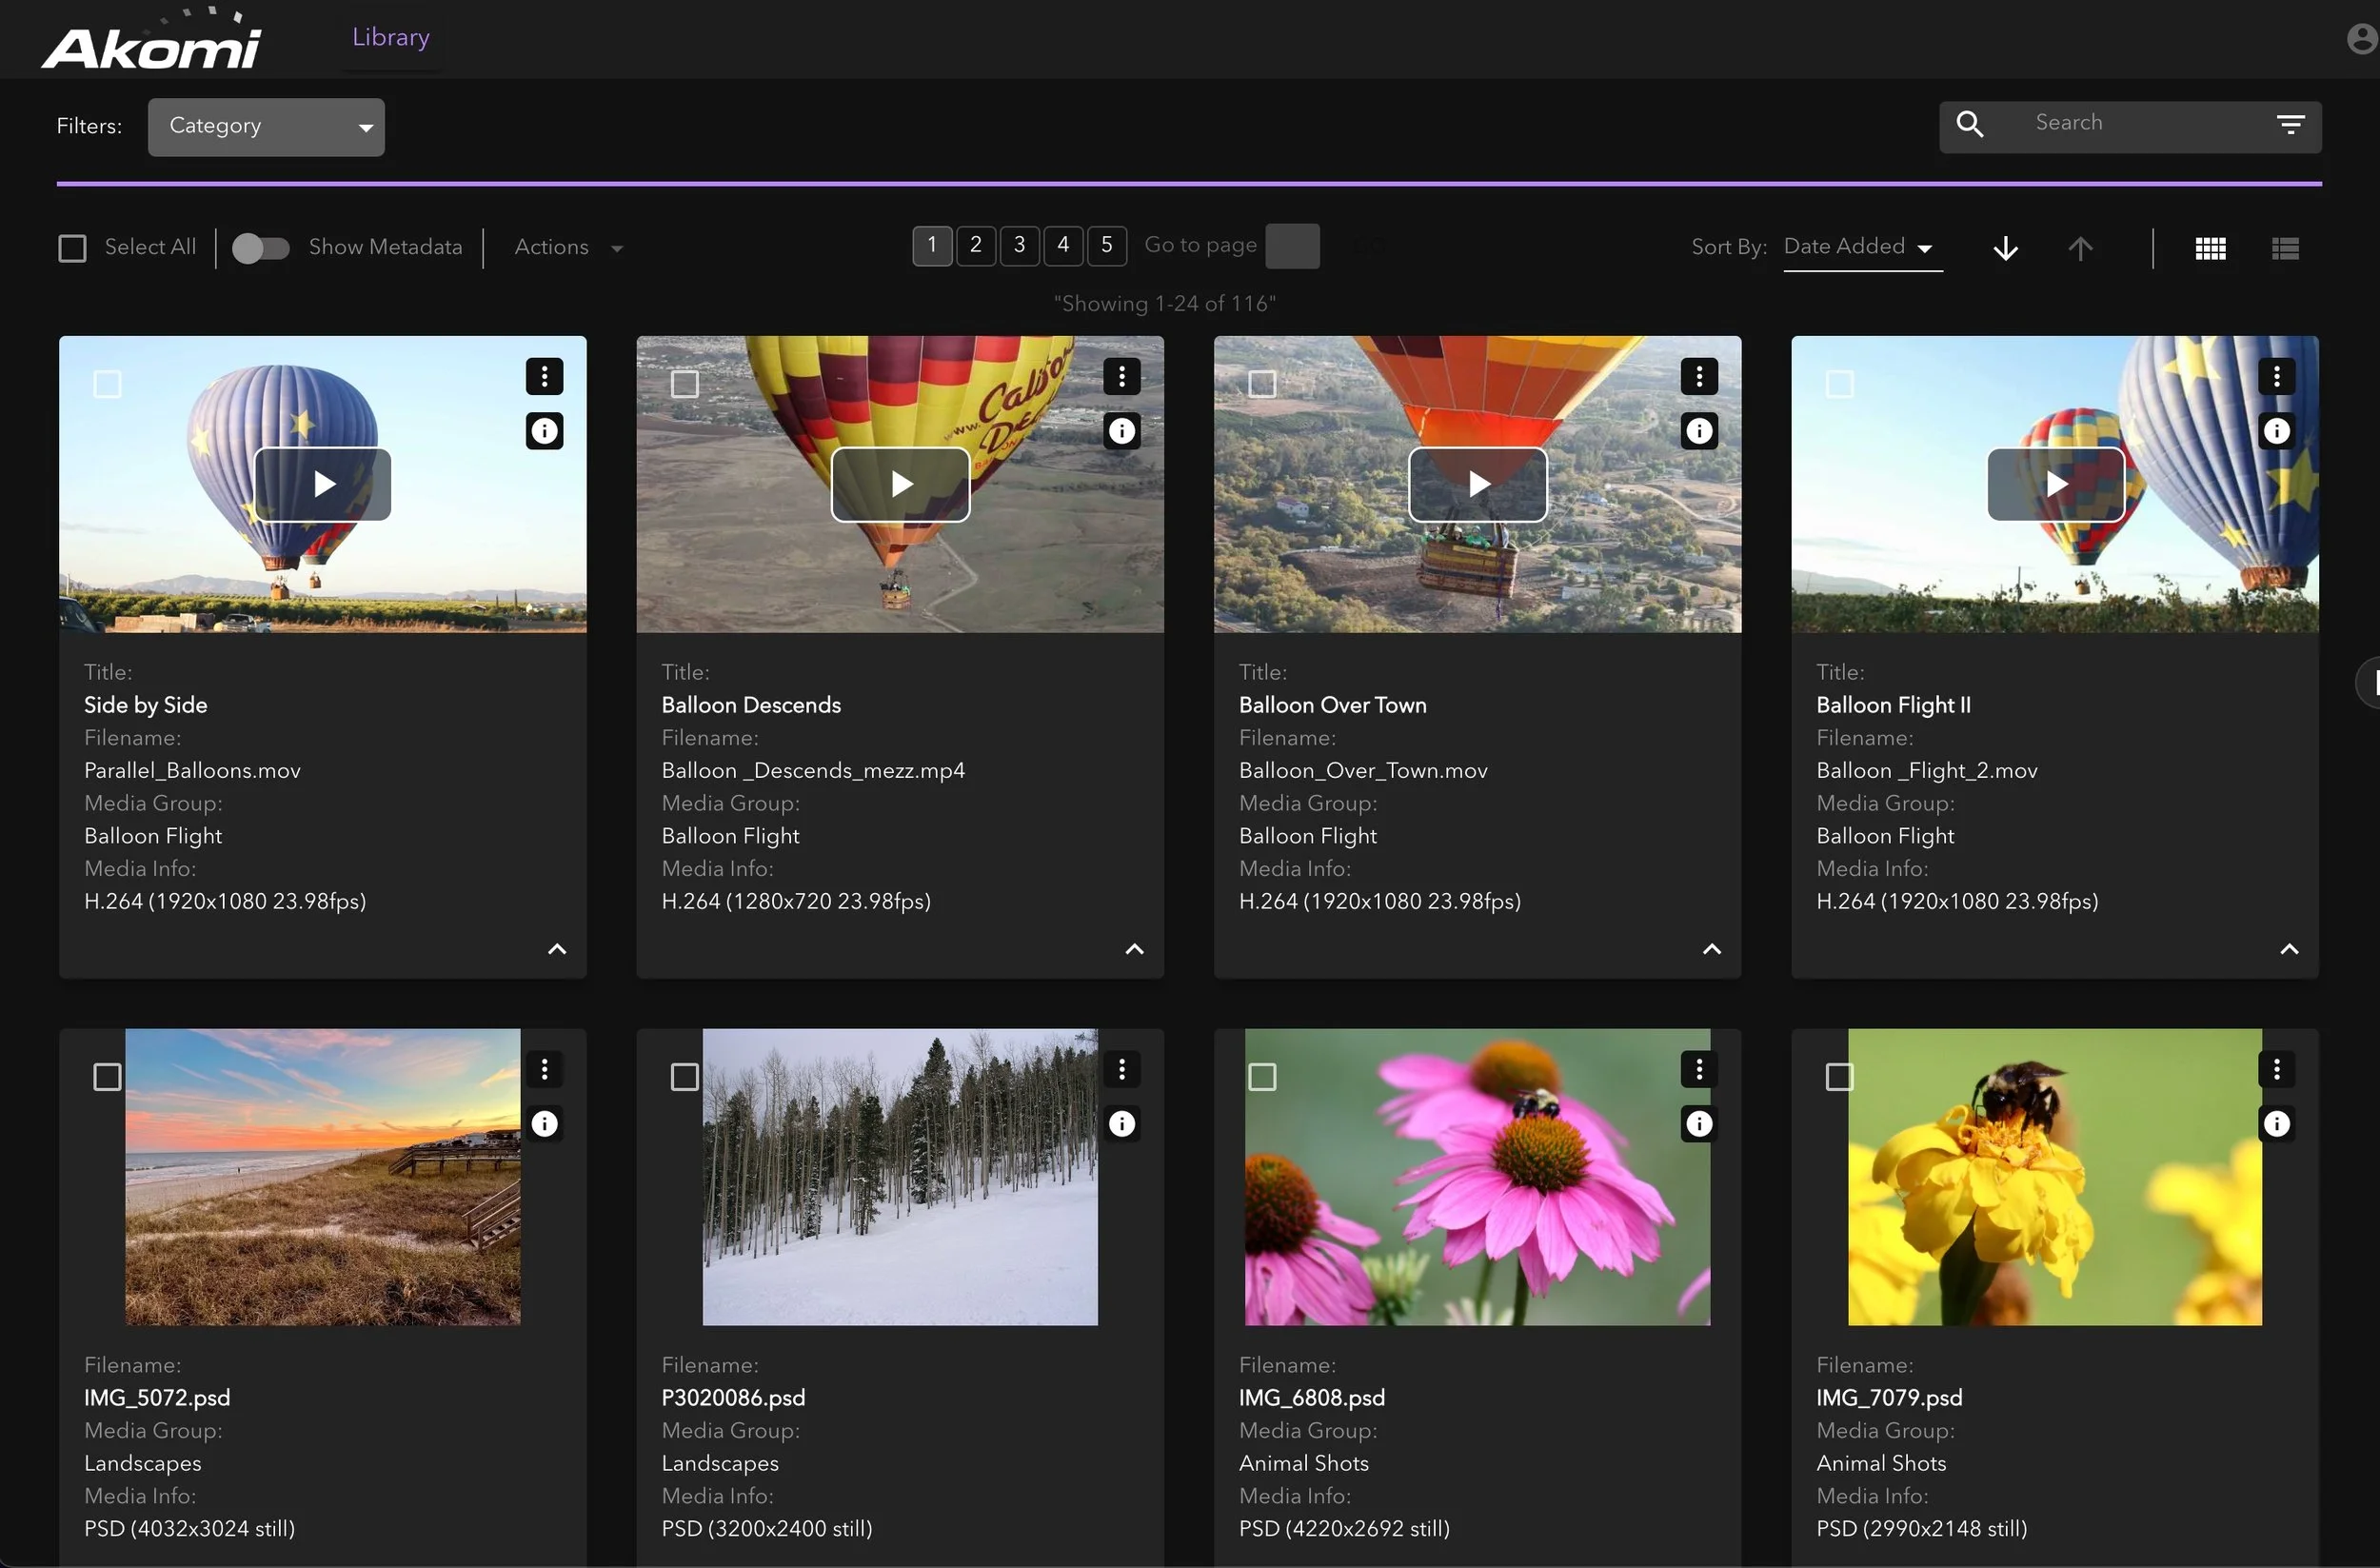The image size is (2380, 1568).
Task: Play Balloon Flight II video
Action: click(x=2055, y=484)
